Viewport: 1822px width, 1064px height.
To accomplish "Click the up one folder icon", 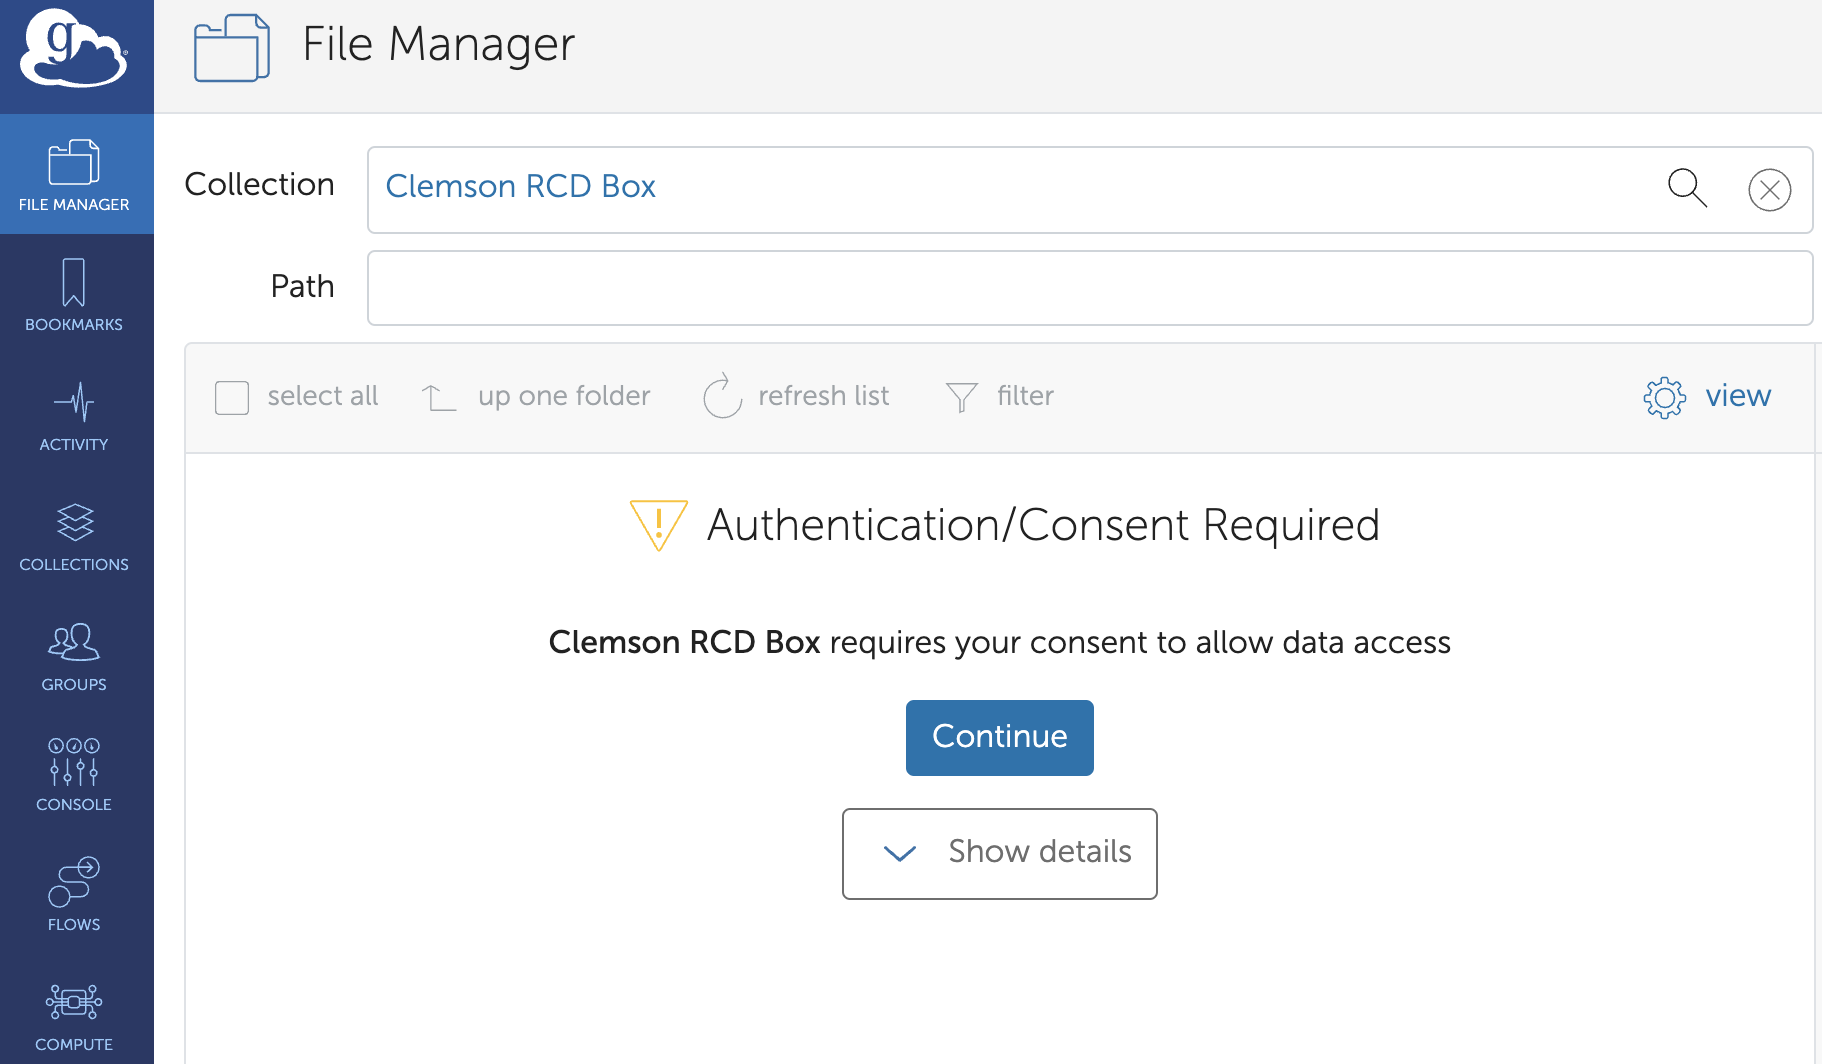I will pyautogui.click(x=439, y=397).
